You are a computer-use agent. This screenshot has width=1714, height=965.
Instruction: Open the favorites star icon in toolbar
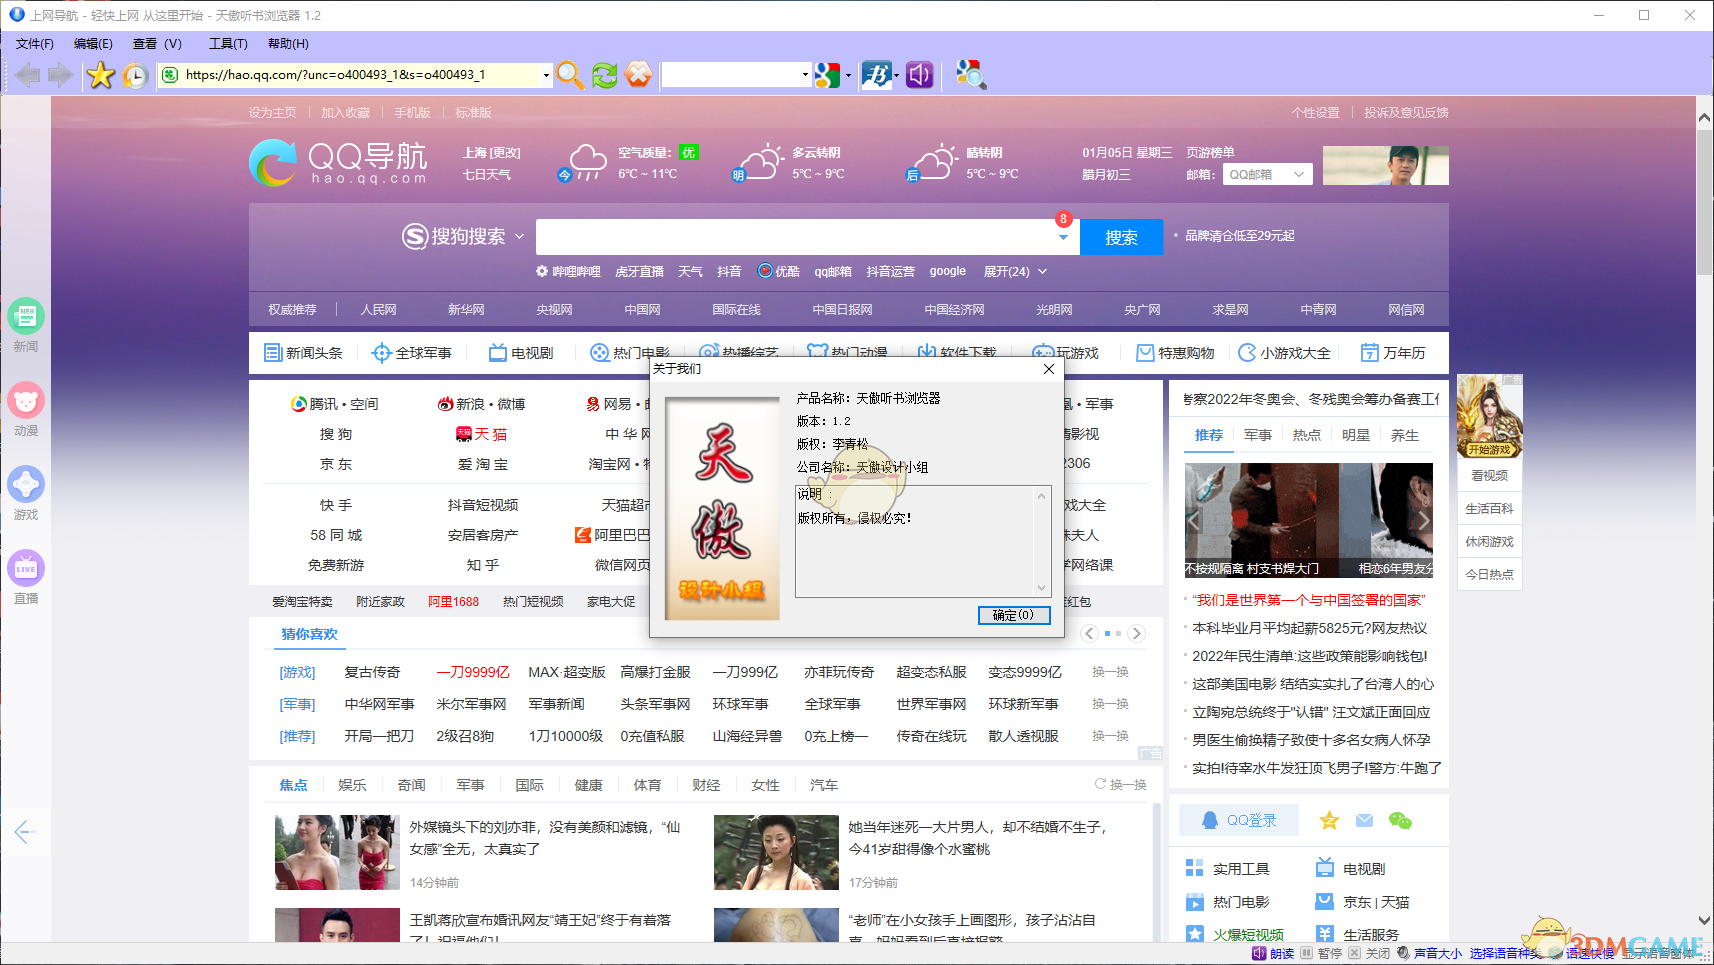(x=100, y=75)
